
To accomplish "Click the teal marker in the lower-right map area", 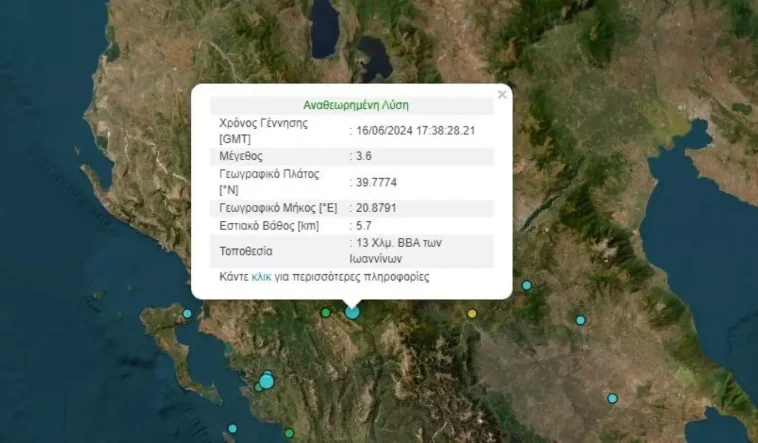I will click(x=613, y=398).
